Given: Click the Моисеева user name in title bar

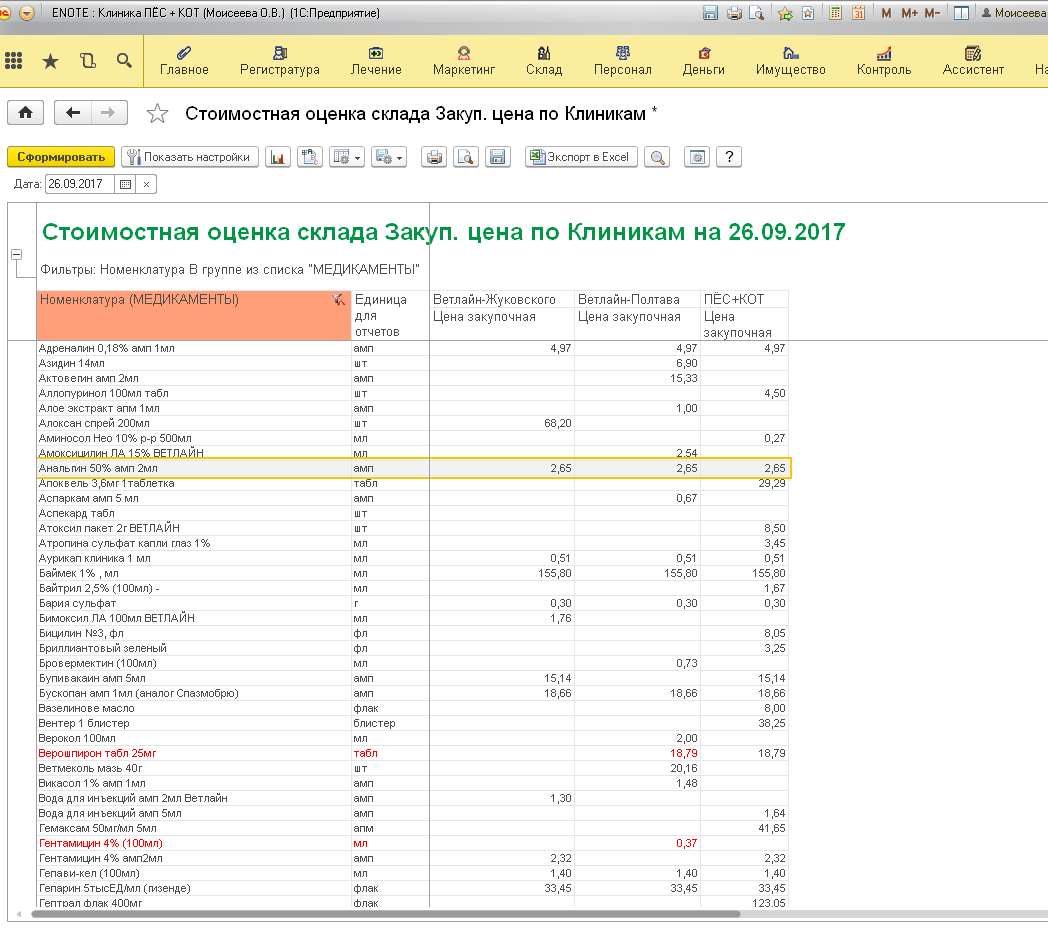Looking at the screenshot, I should tap(1013, 13).
